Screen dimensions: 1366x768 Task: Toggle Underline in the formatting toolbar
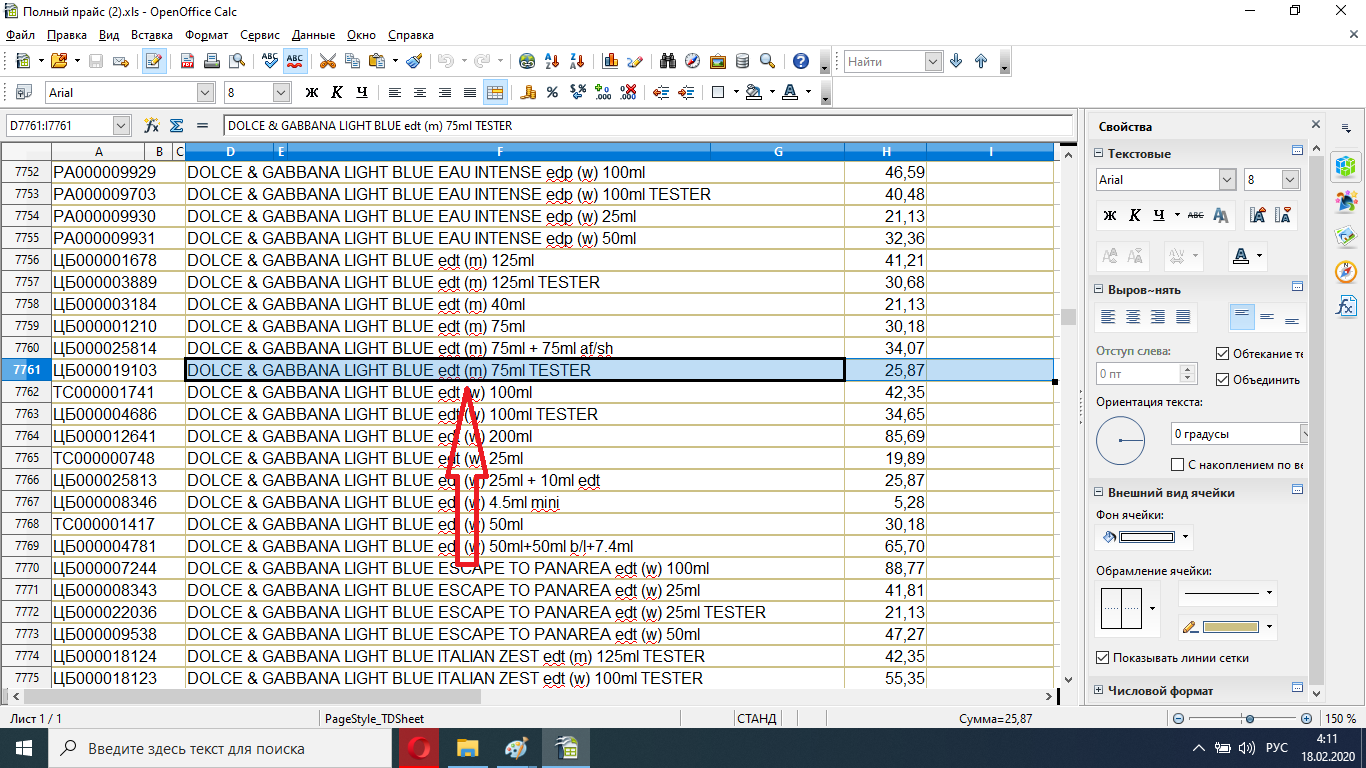[x=361, y=92]
